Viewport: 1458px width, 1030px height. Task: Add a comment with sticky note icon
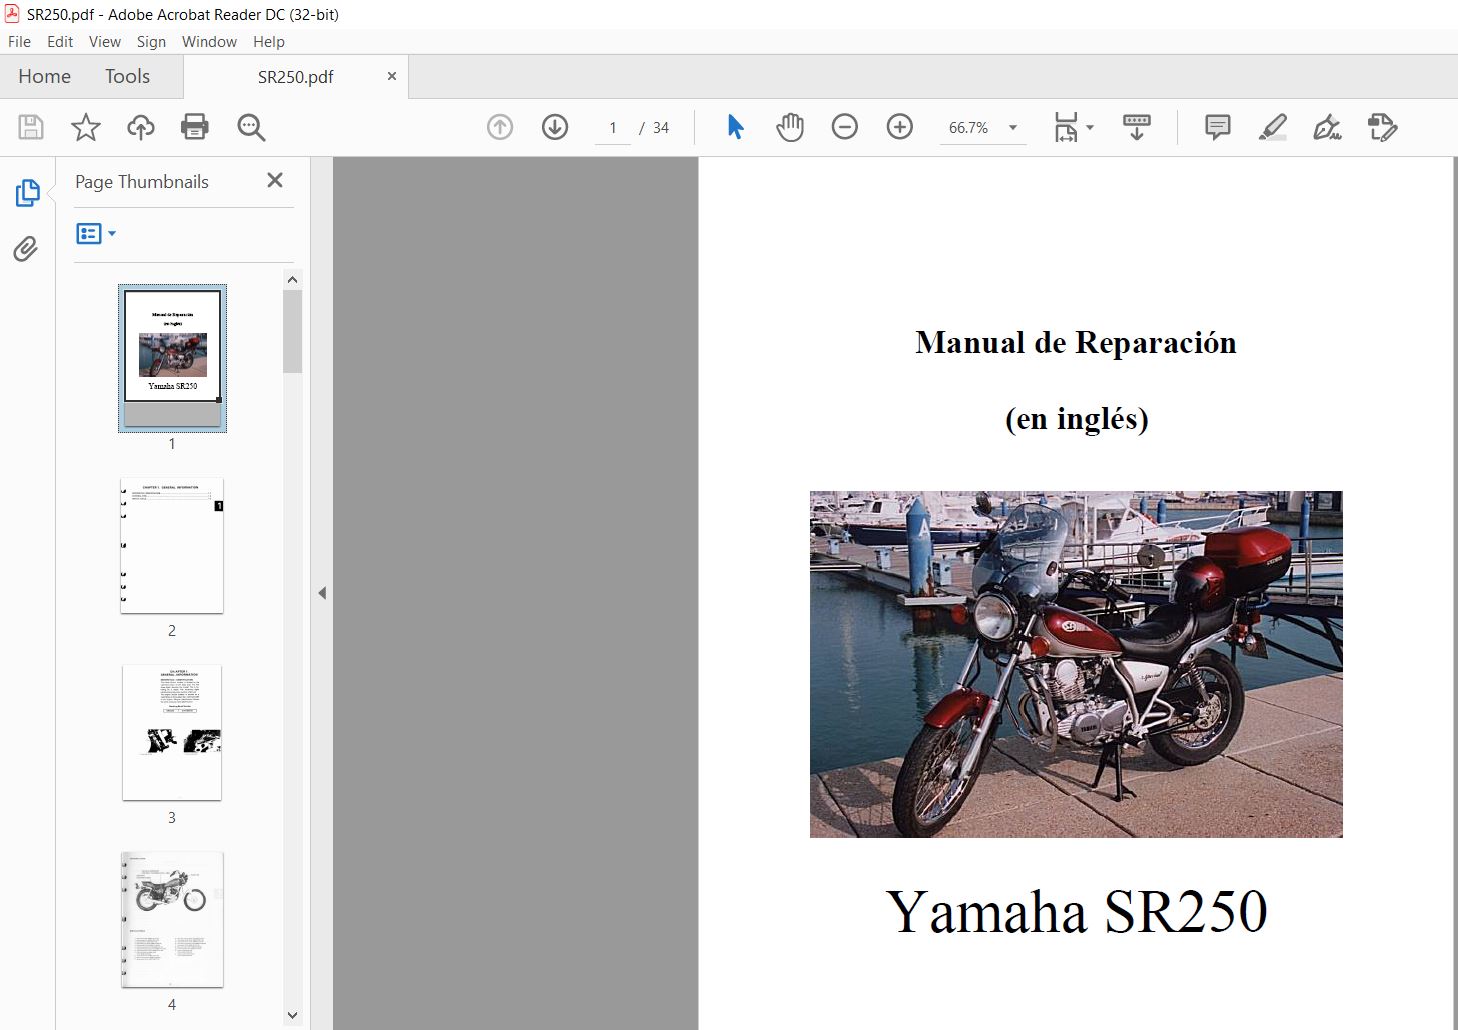pyautogui.click(x=1218, y=127)
